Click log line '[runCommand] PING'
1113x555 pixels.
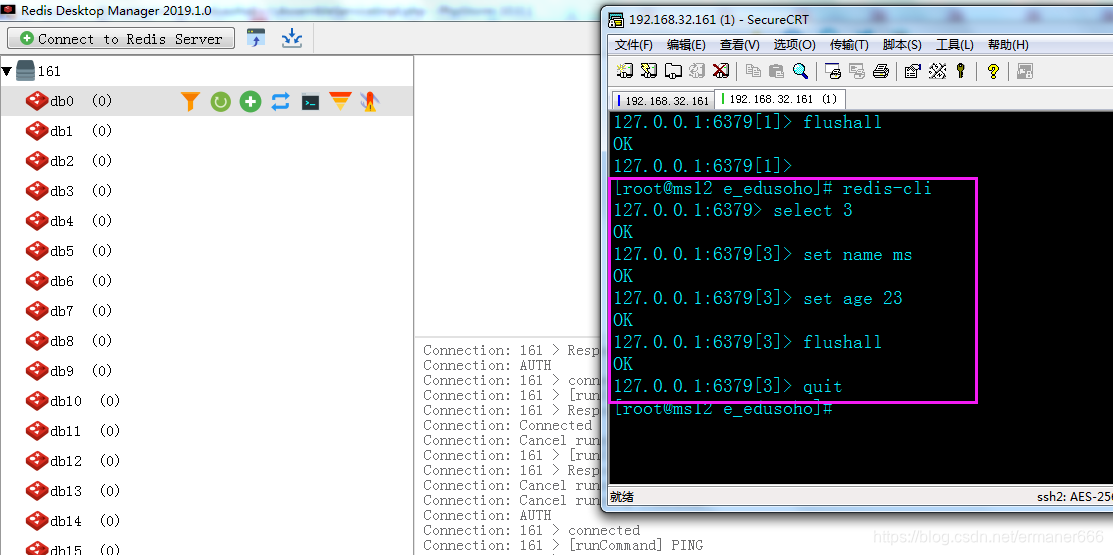pos(563,545)
